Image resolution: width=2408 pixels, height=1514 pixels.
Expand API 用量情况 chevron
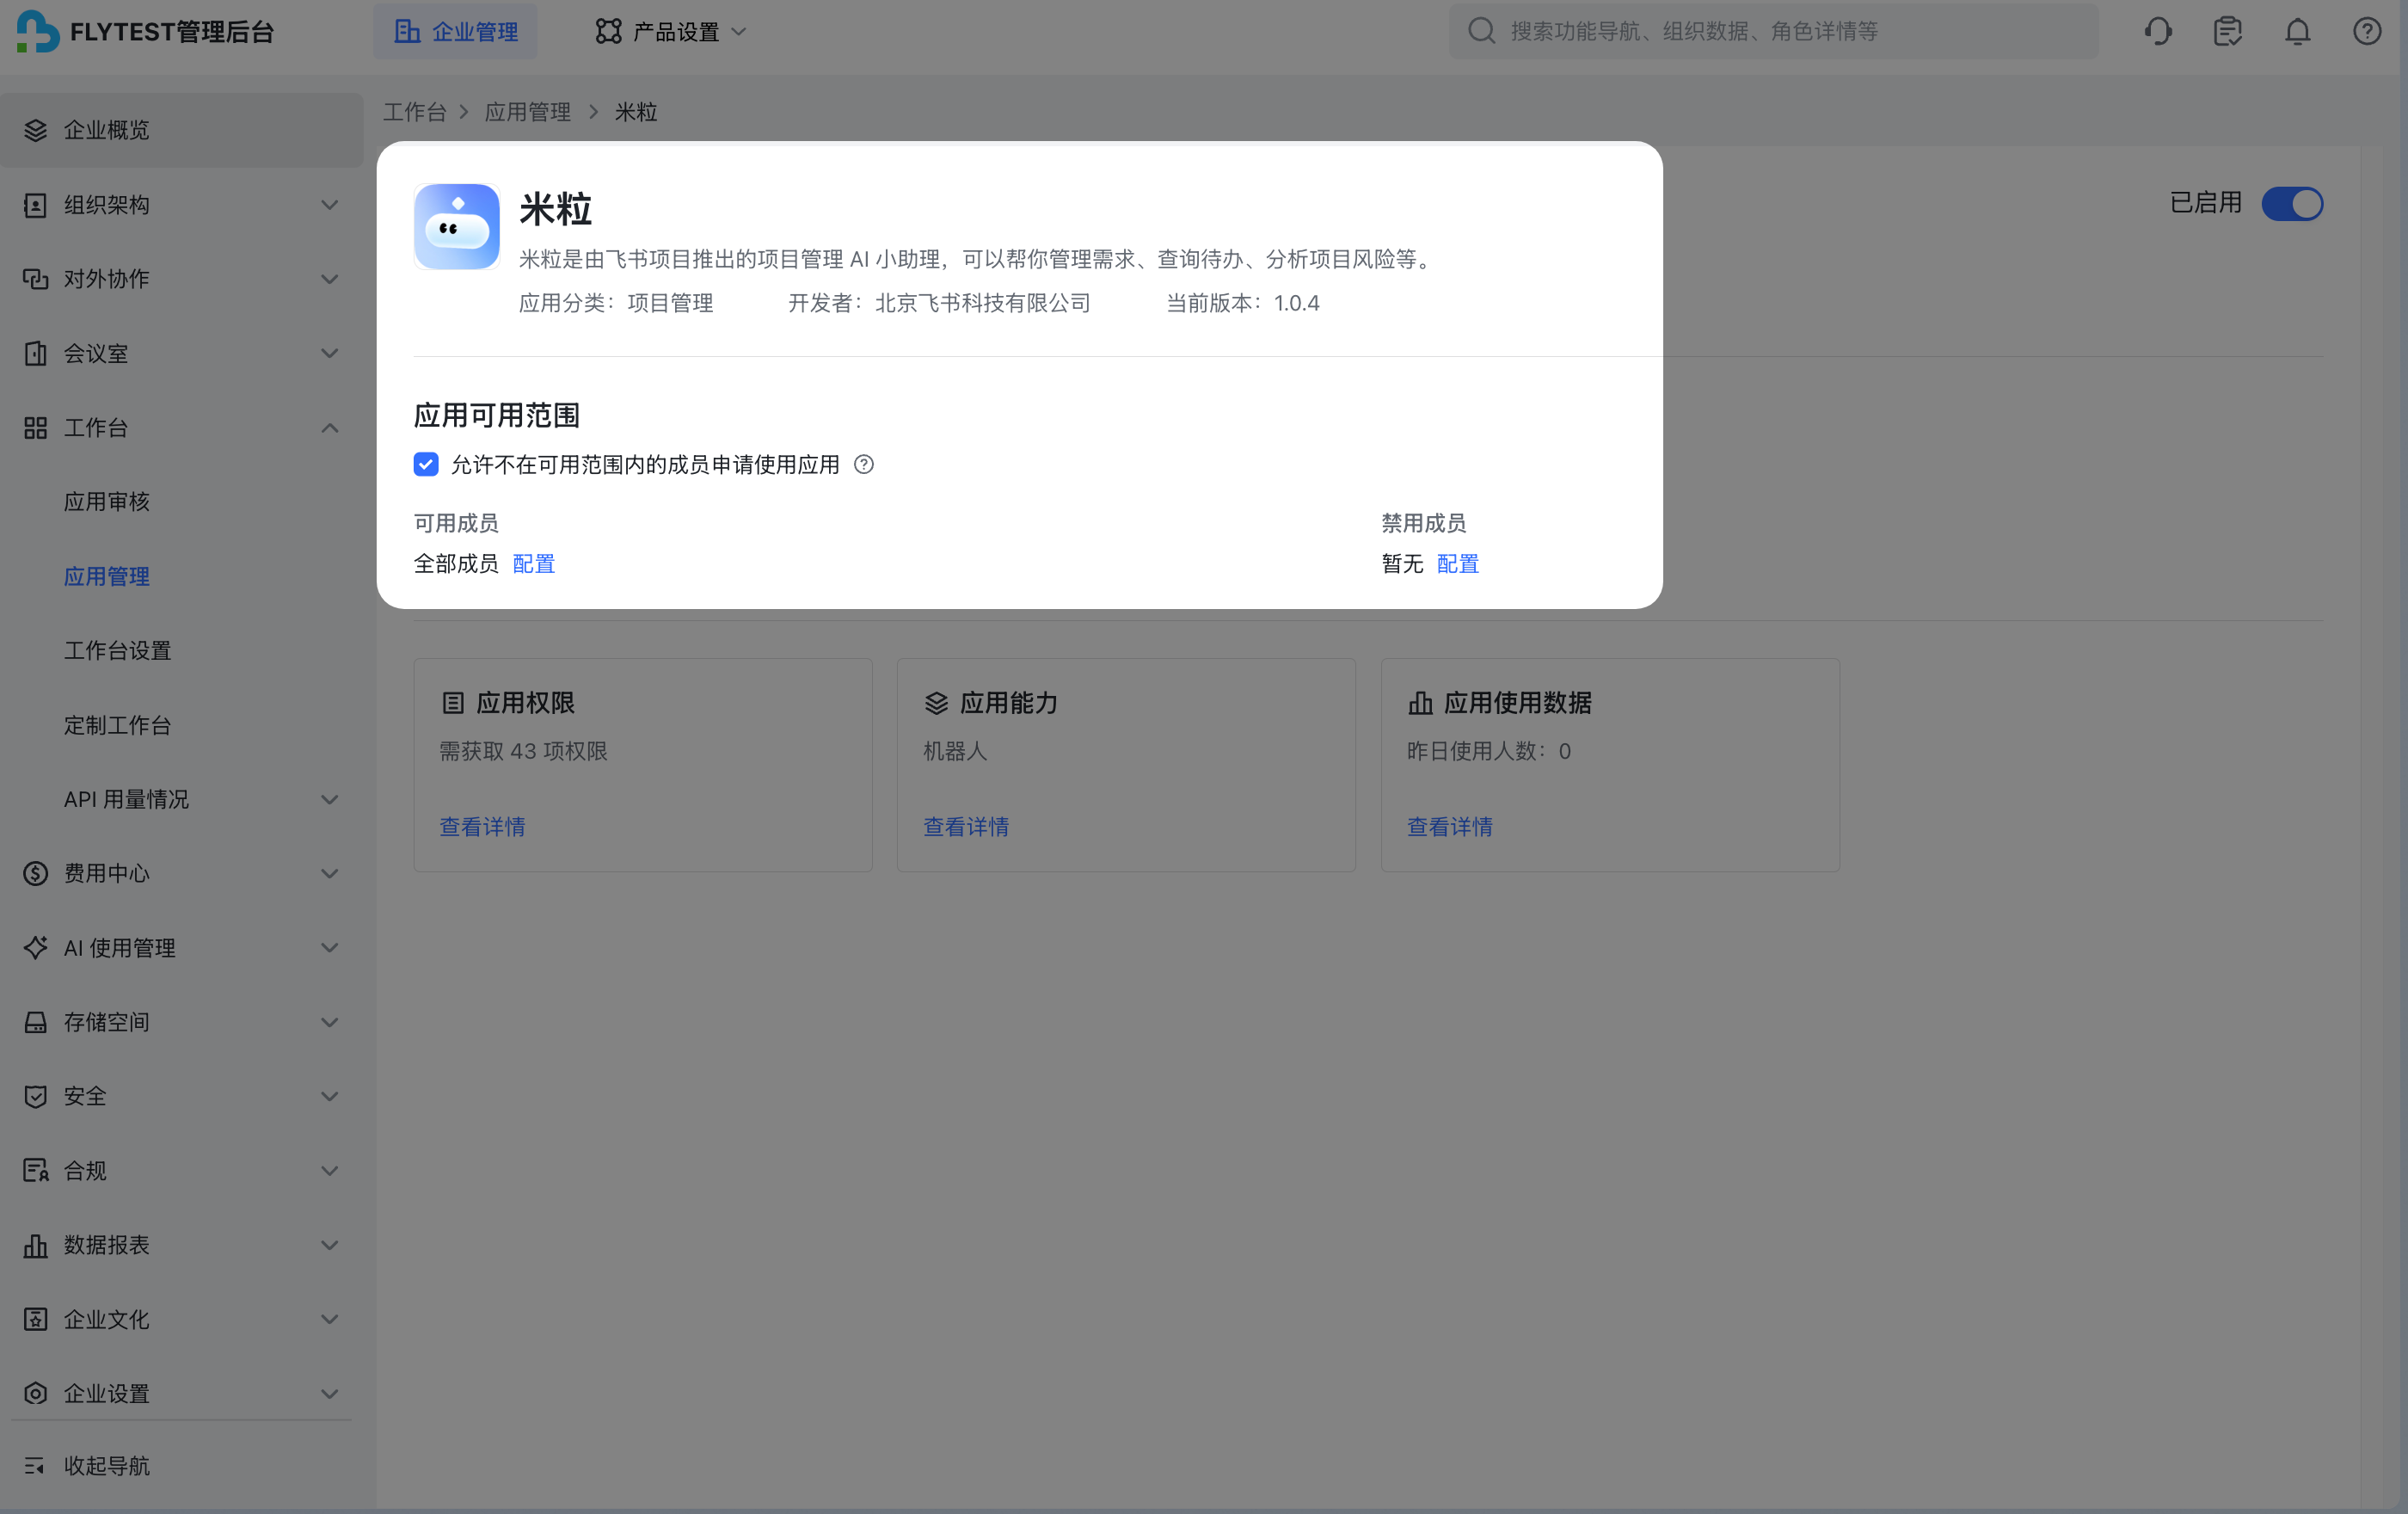click(x=329, y=799)
